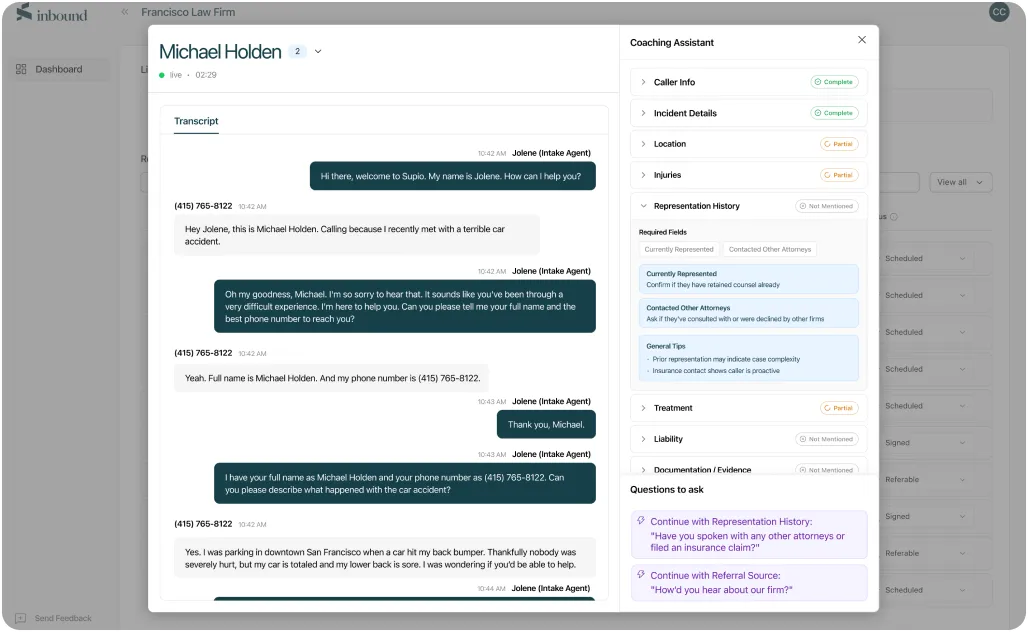Click Complete badge on Incident Details
1028x632 pixels.
pos(834,113)
